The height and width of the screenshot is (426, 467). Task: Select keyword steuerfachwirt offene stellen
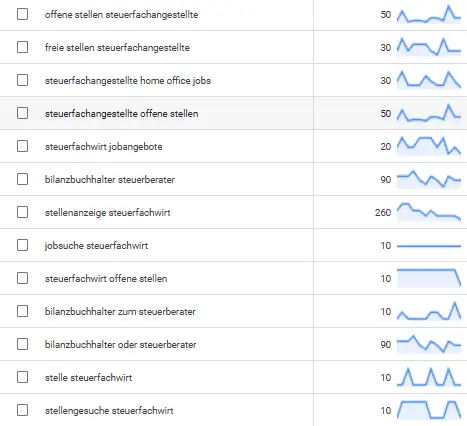click(106, 279)
